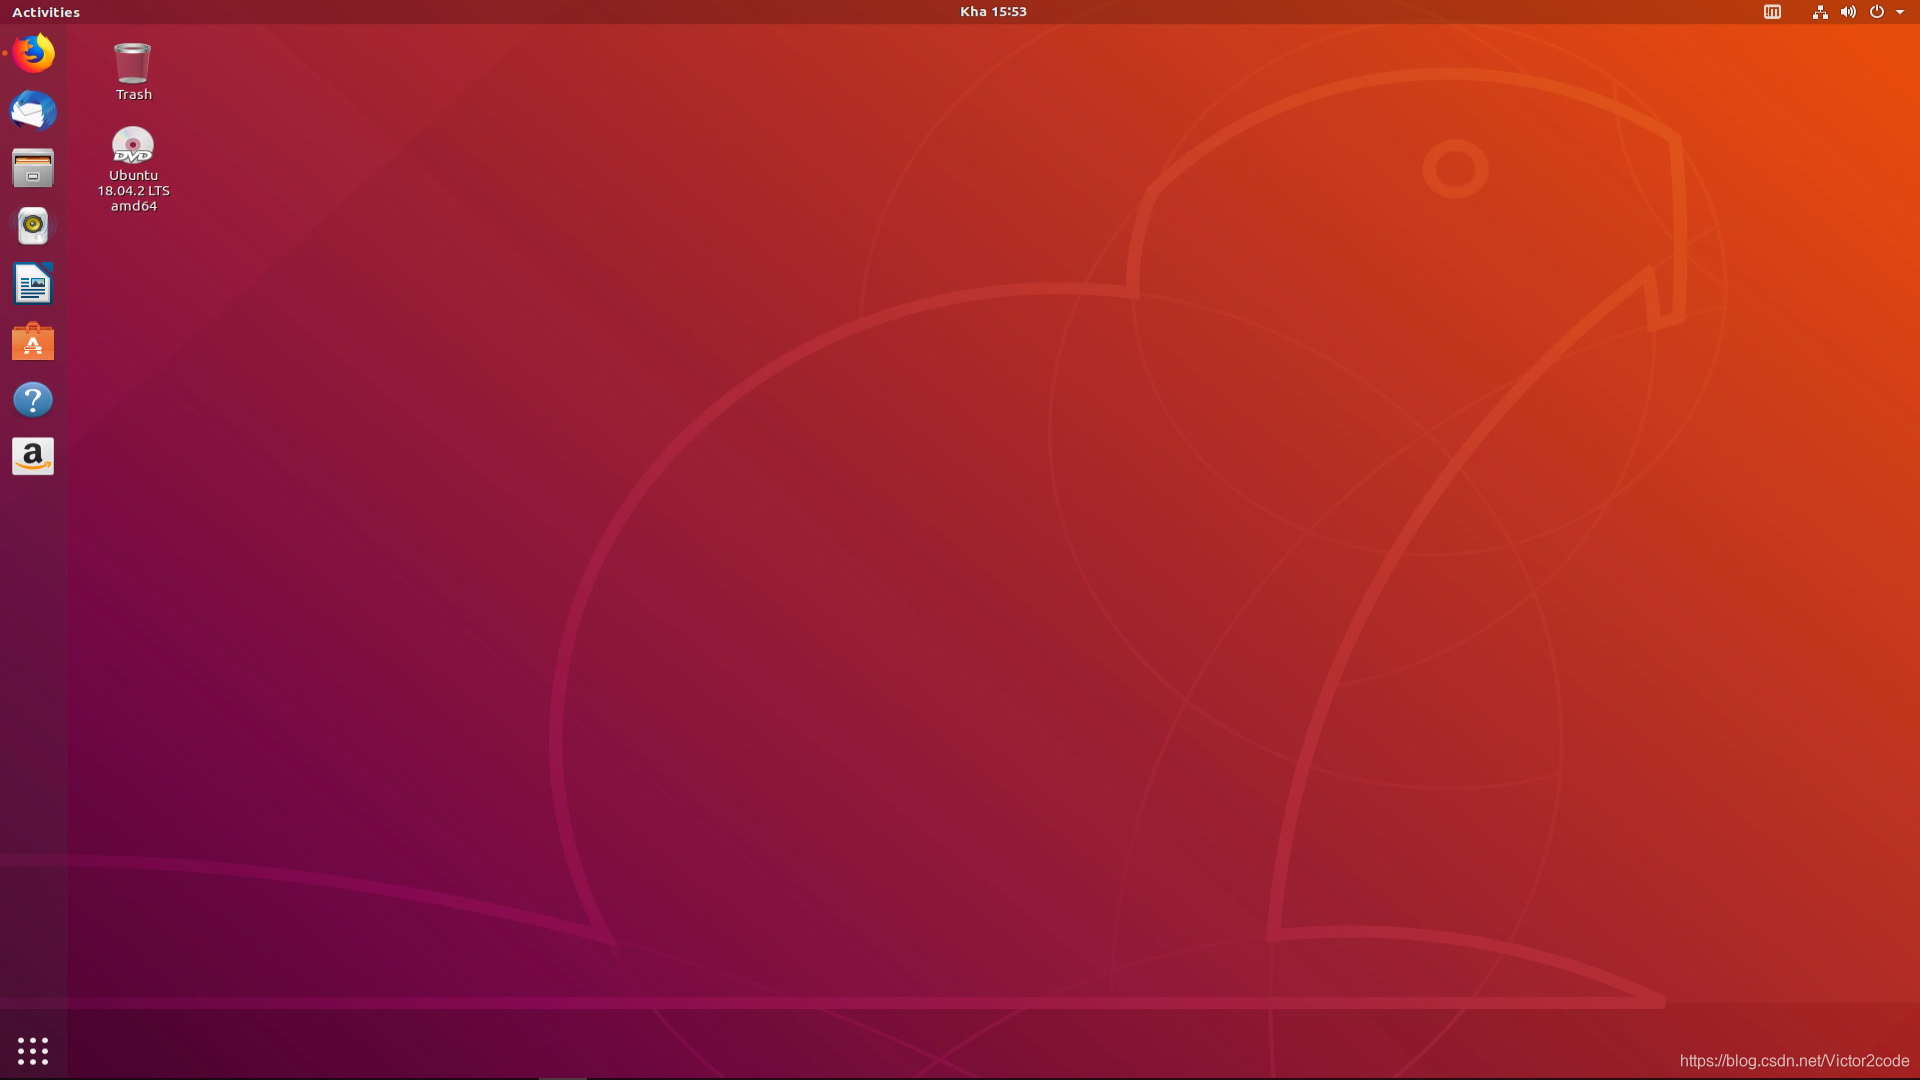Open Firefox from the dock
The width and height of the screenshot is (1920, 1080).
click(x=33, y=53)
